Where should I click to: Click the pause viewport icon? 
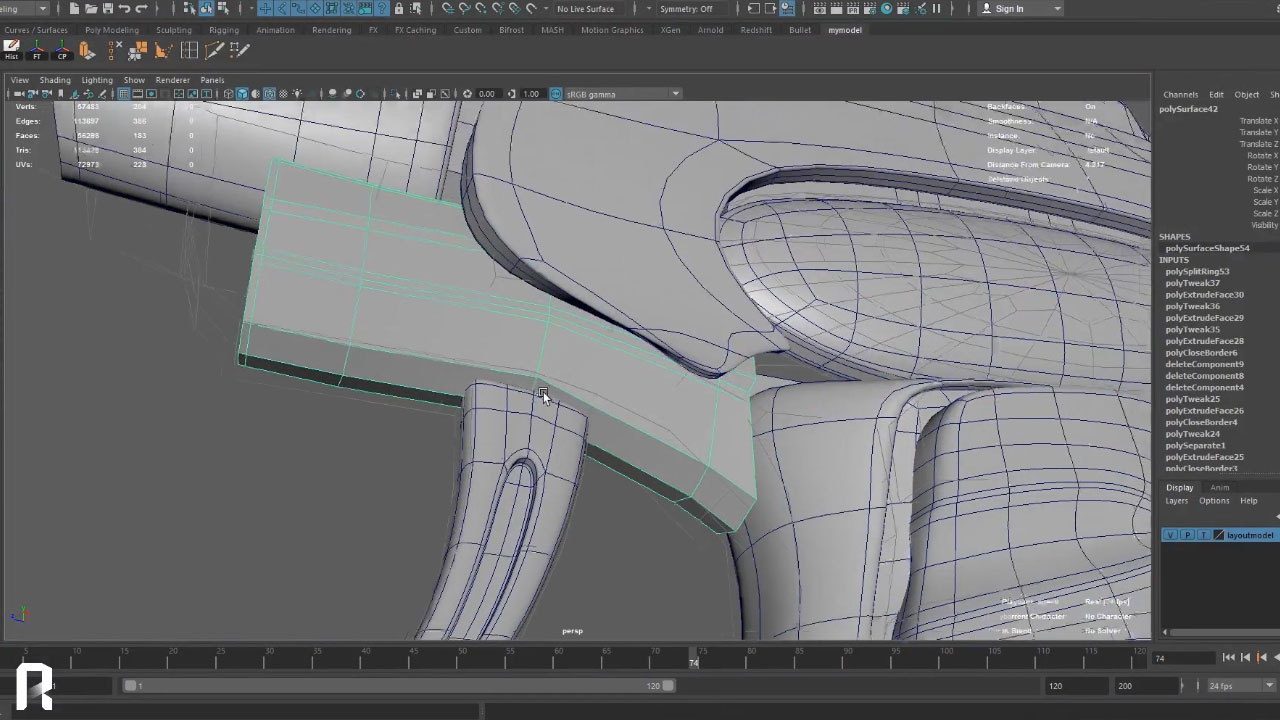click(x=936, y=9)
